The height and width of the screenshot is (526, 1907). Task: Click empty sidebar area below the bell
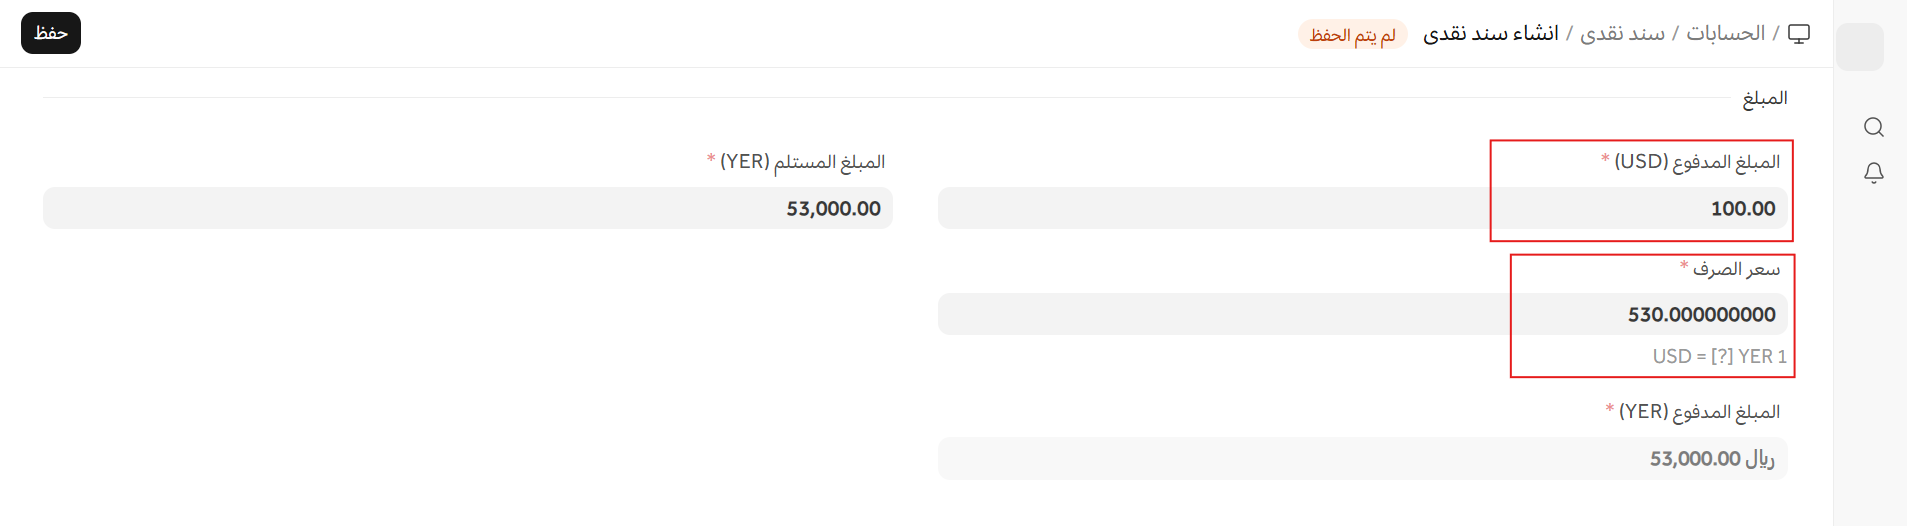click(x=1870, y=350)
